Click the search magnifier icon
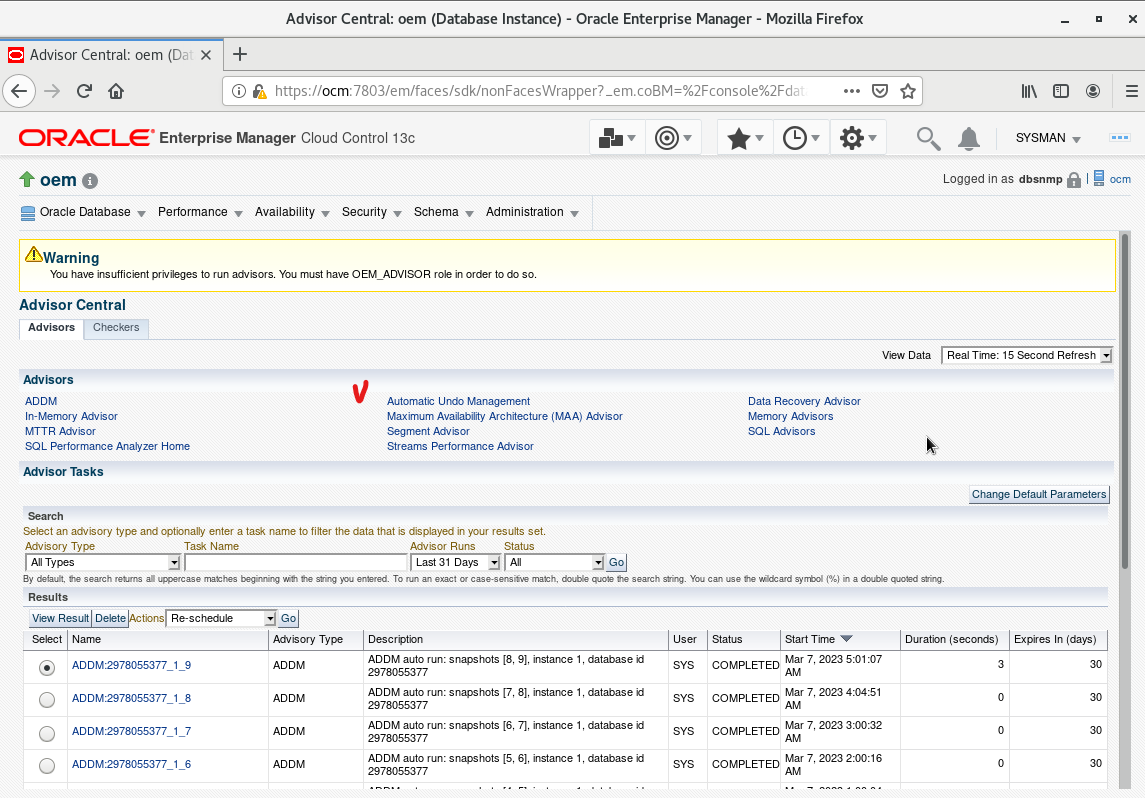This screenshot has width=1145, height=798. [x=928, y=138]
